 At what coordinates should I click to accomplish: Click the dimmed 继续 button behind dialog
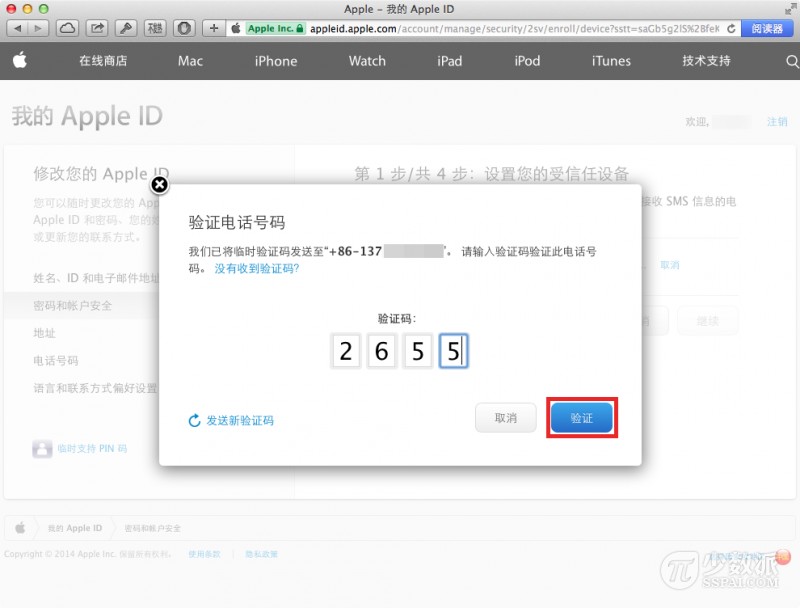[x=708, y=321]
